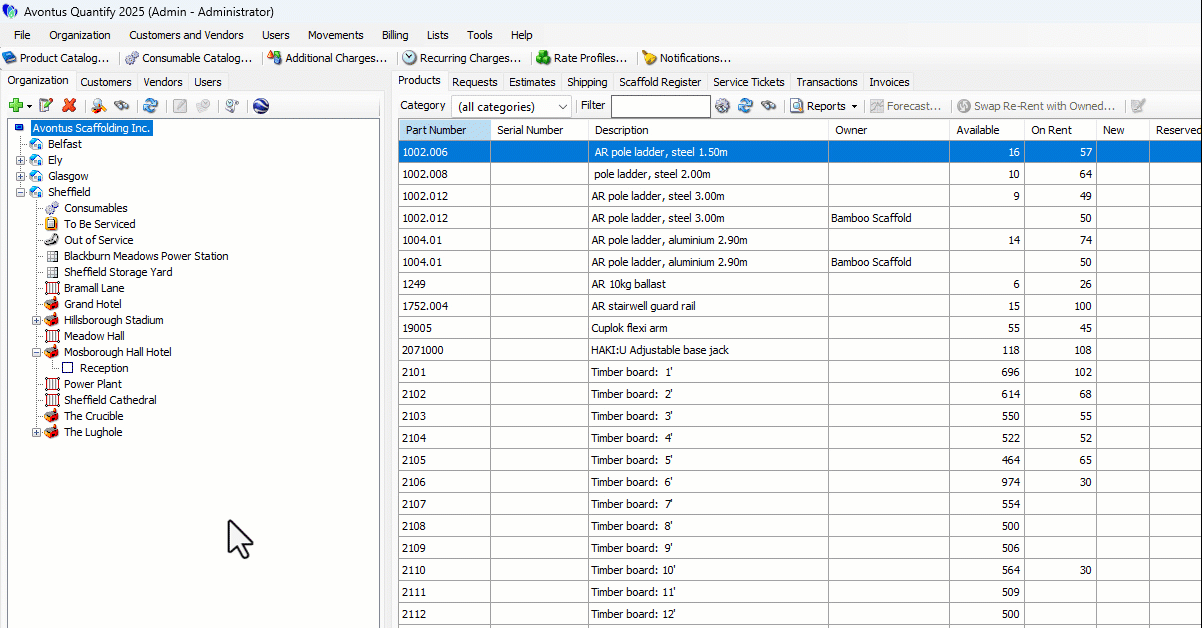Open the Billing menu
The height and width of the screenshot is (628, 1202).
point(395,35)
